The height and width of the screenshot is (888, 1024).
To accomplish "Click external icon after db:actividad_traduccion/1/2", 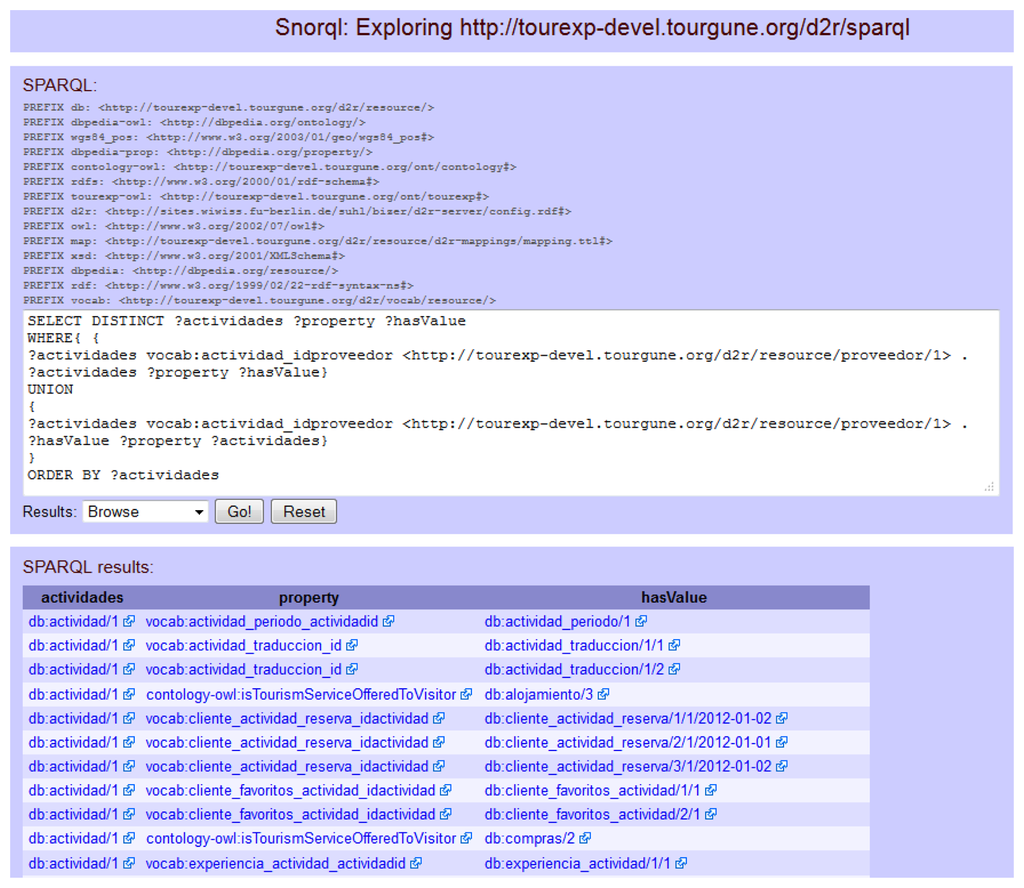I will click(x=674, y=670).
